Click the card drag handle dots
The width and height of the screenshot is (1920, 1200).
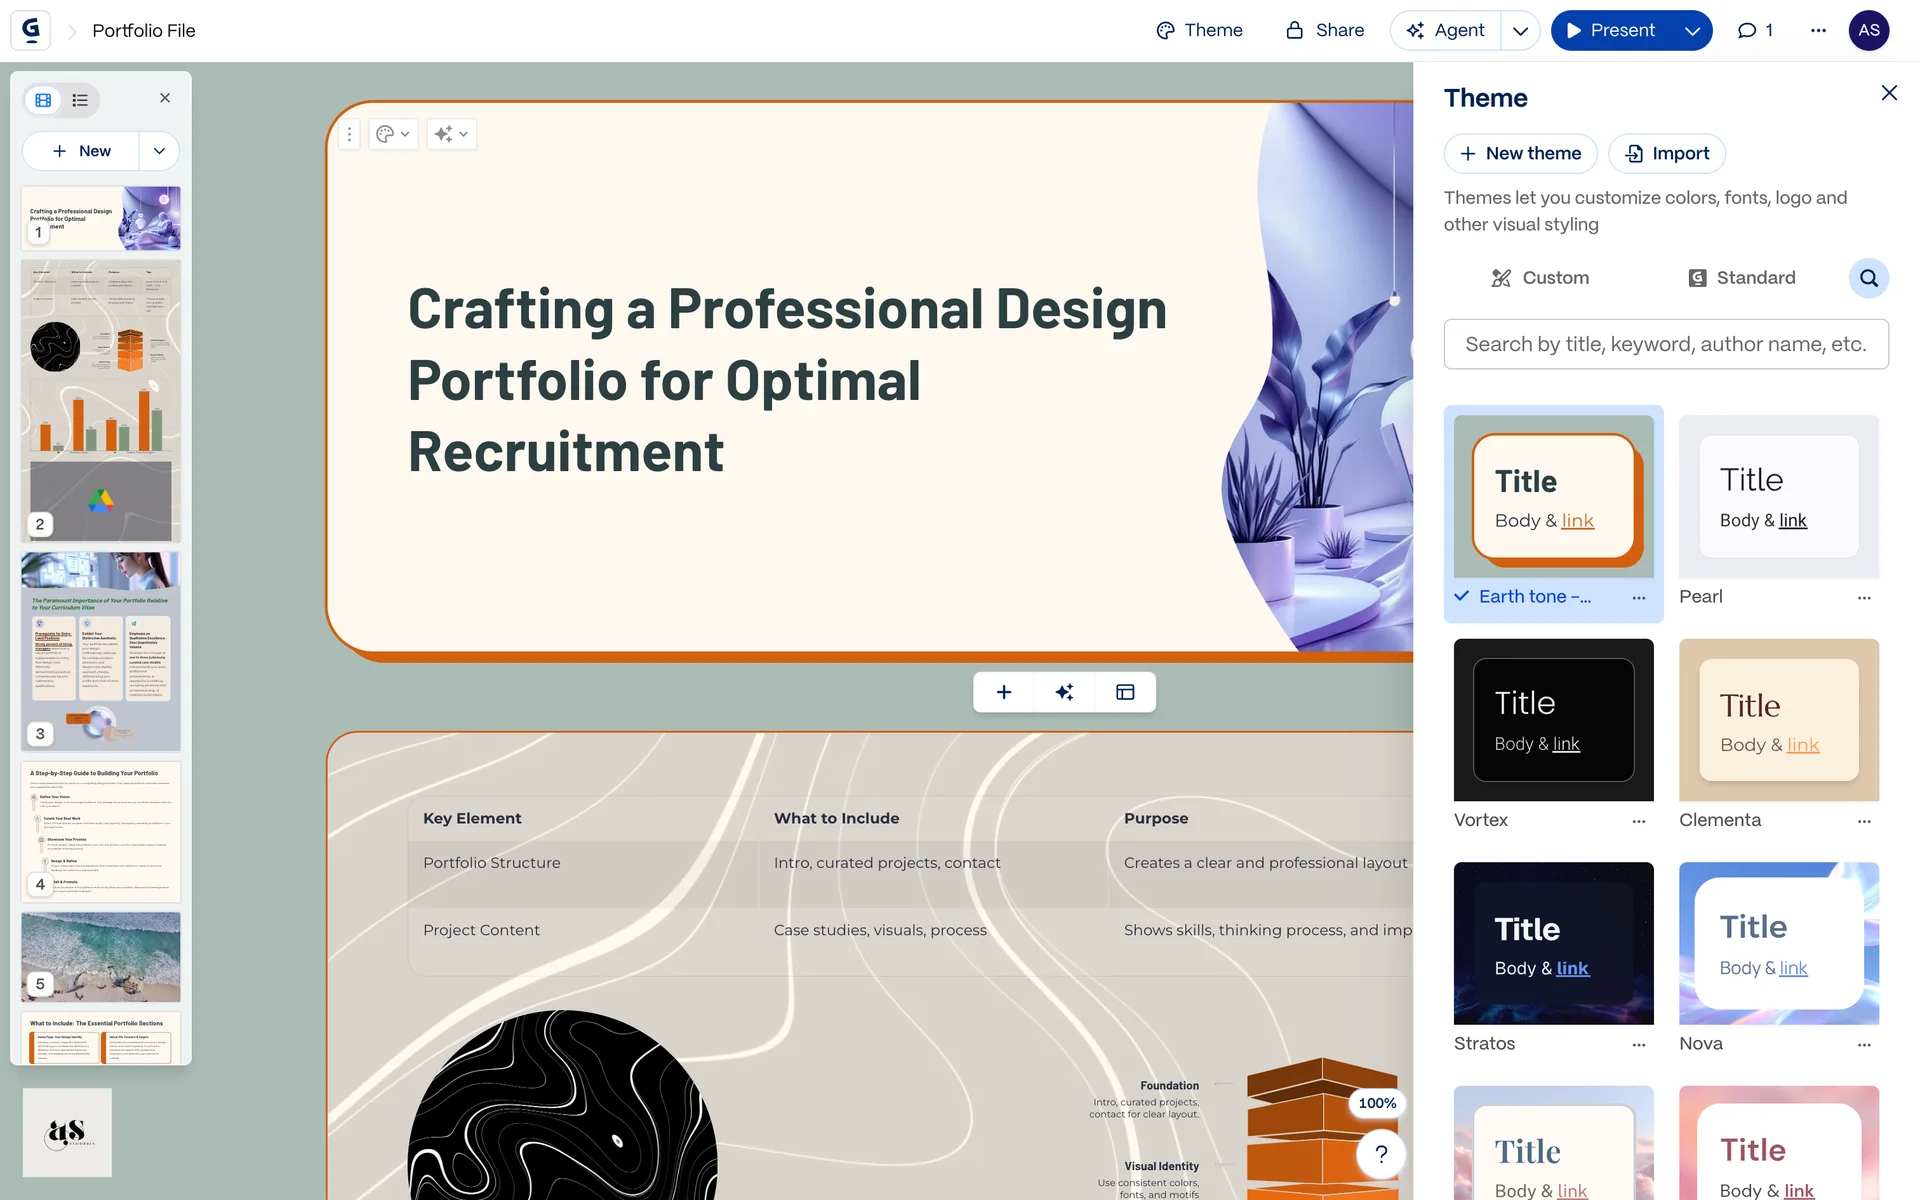[349, 134]
